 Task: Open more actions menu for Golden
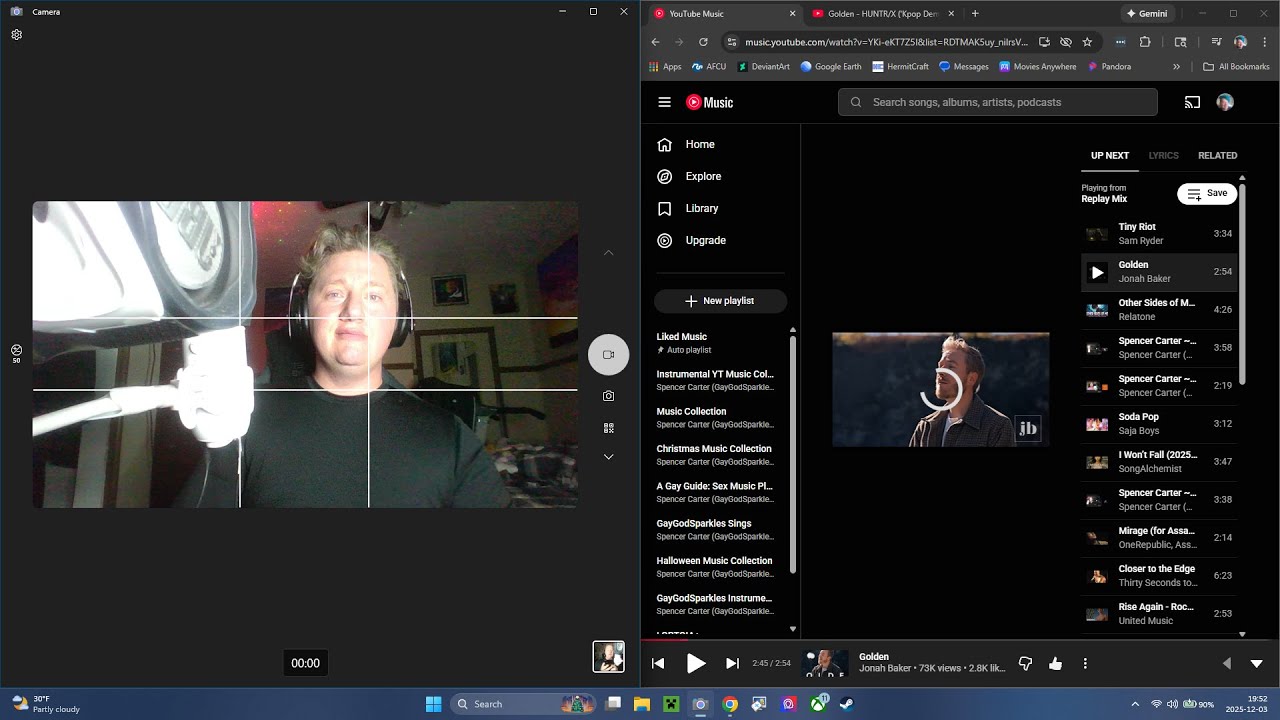point(1085,663)
